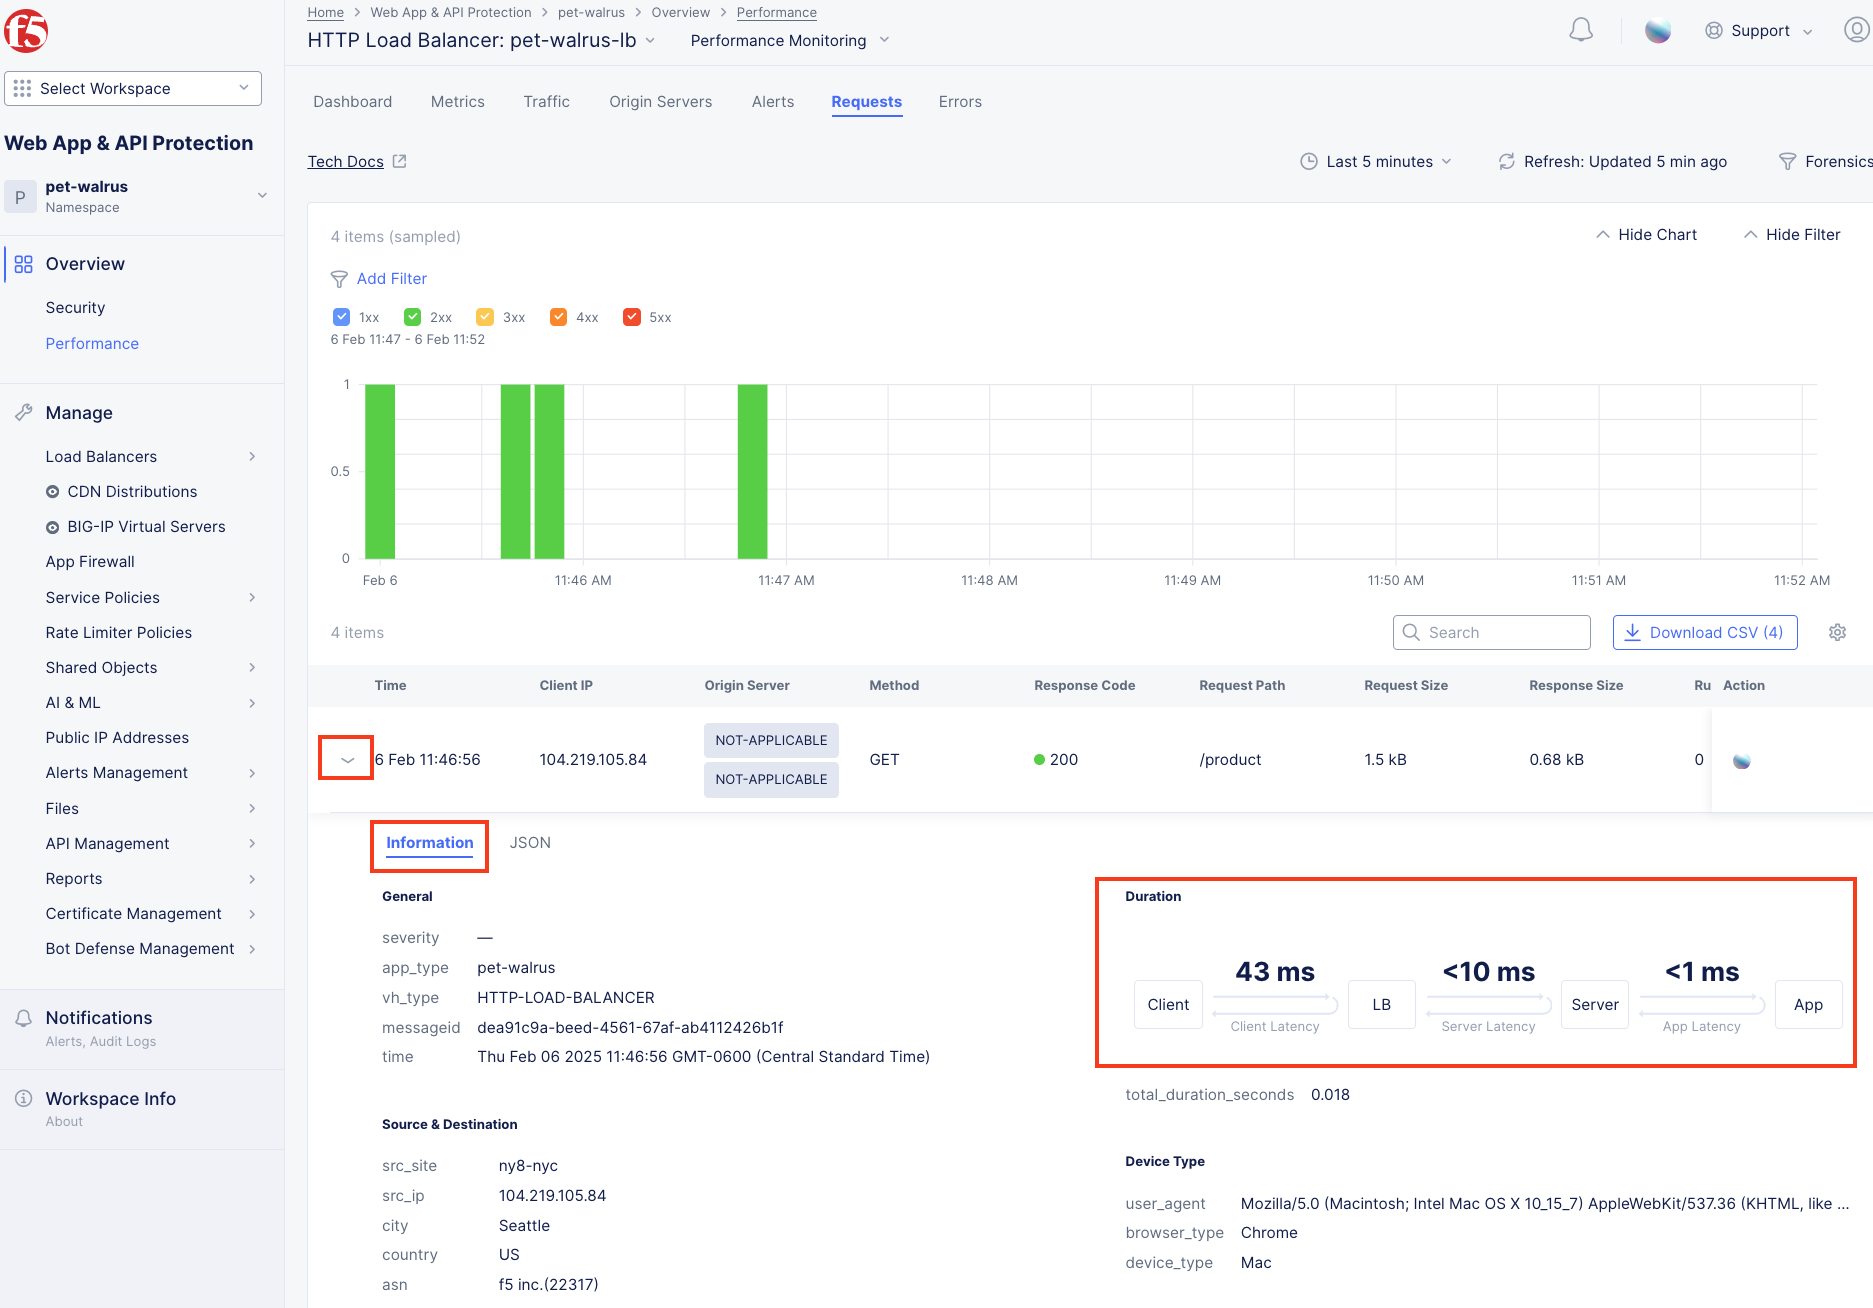Click the Download CSV (4) button

pos(1705,632)
